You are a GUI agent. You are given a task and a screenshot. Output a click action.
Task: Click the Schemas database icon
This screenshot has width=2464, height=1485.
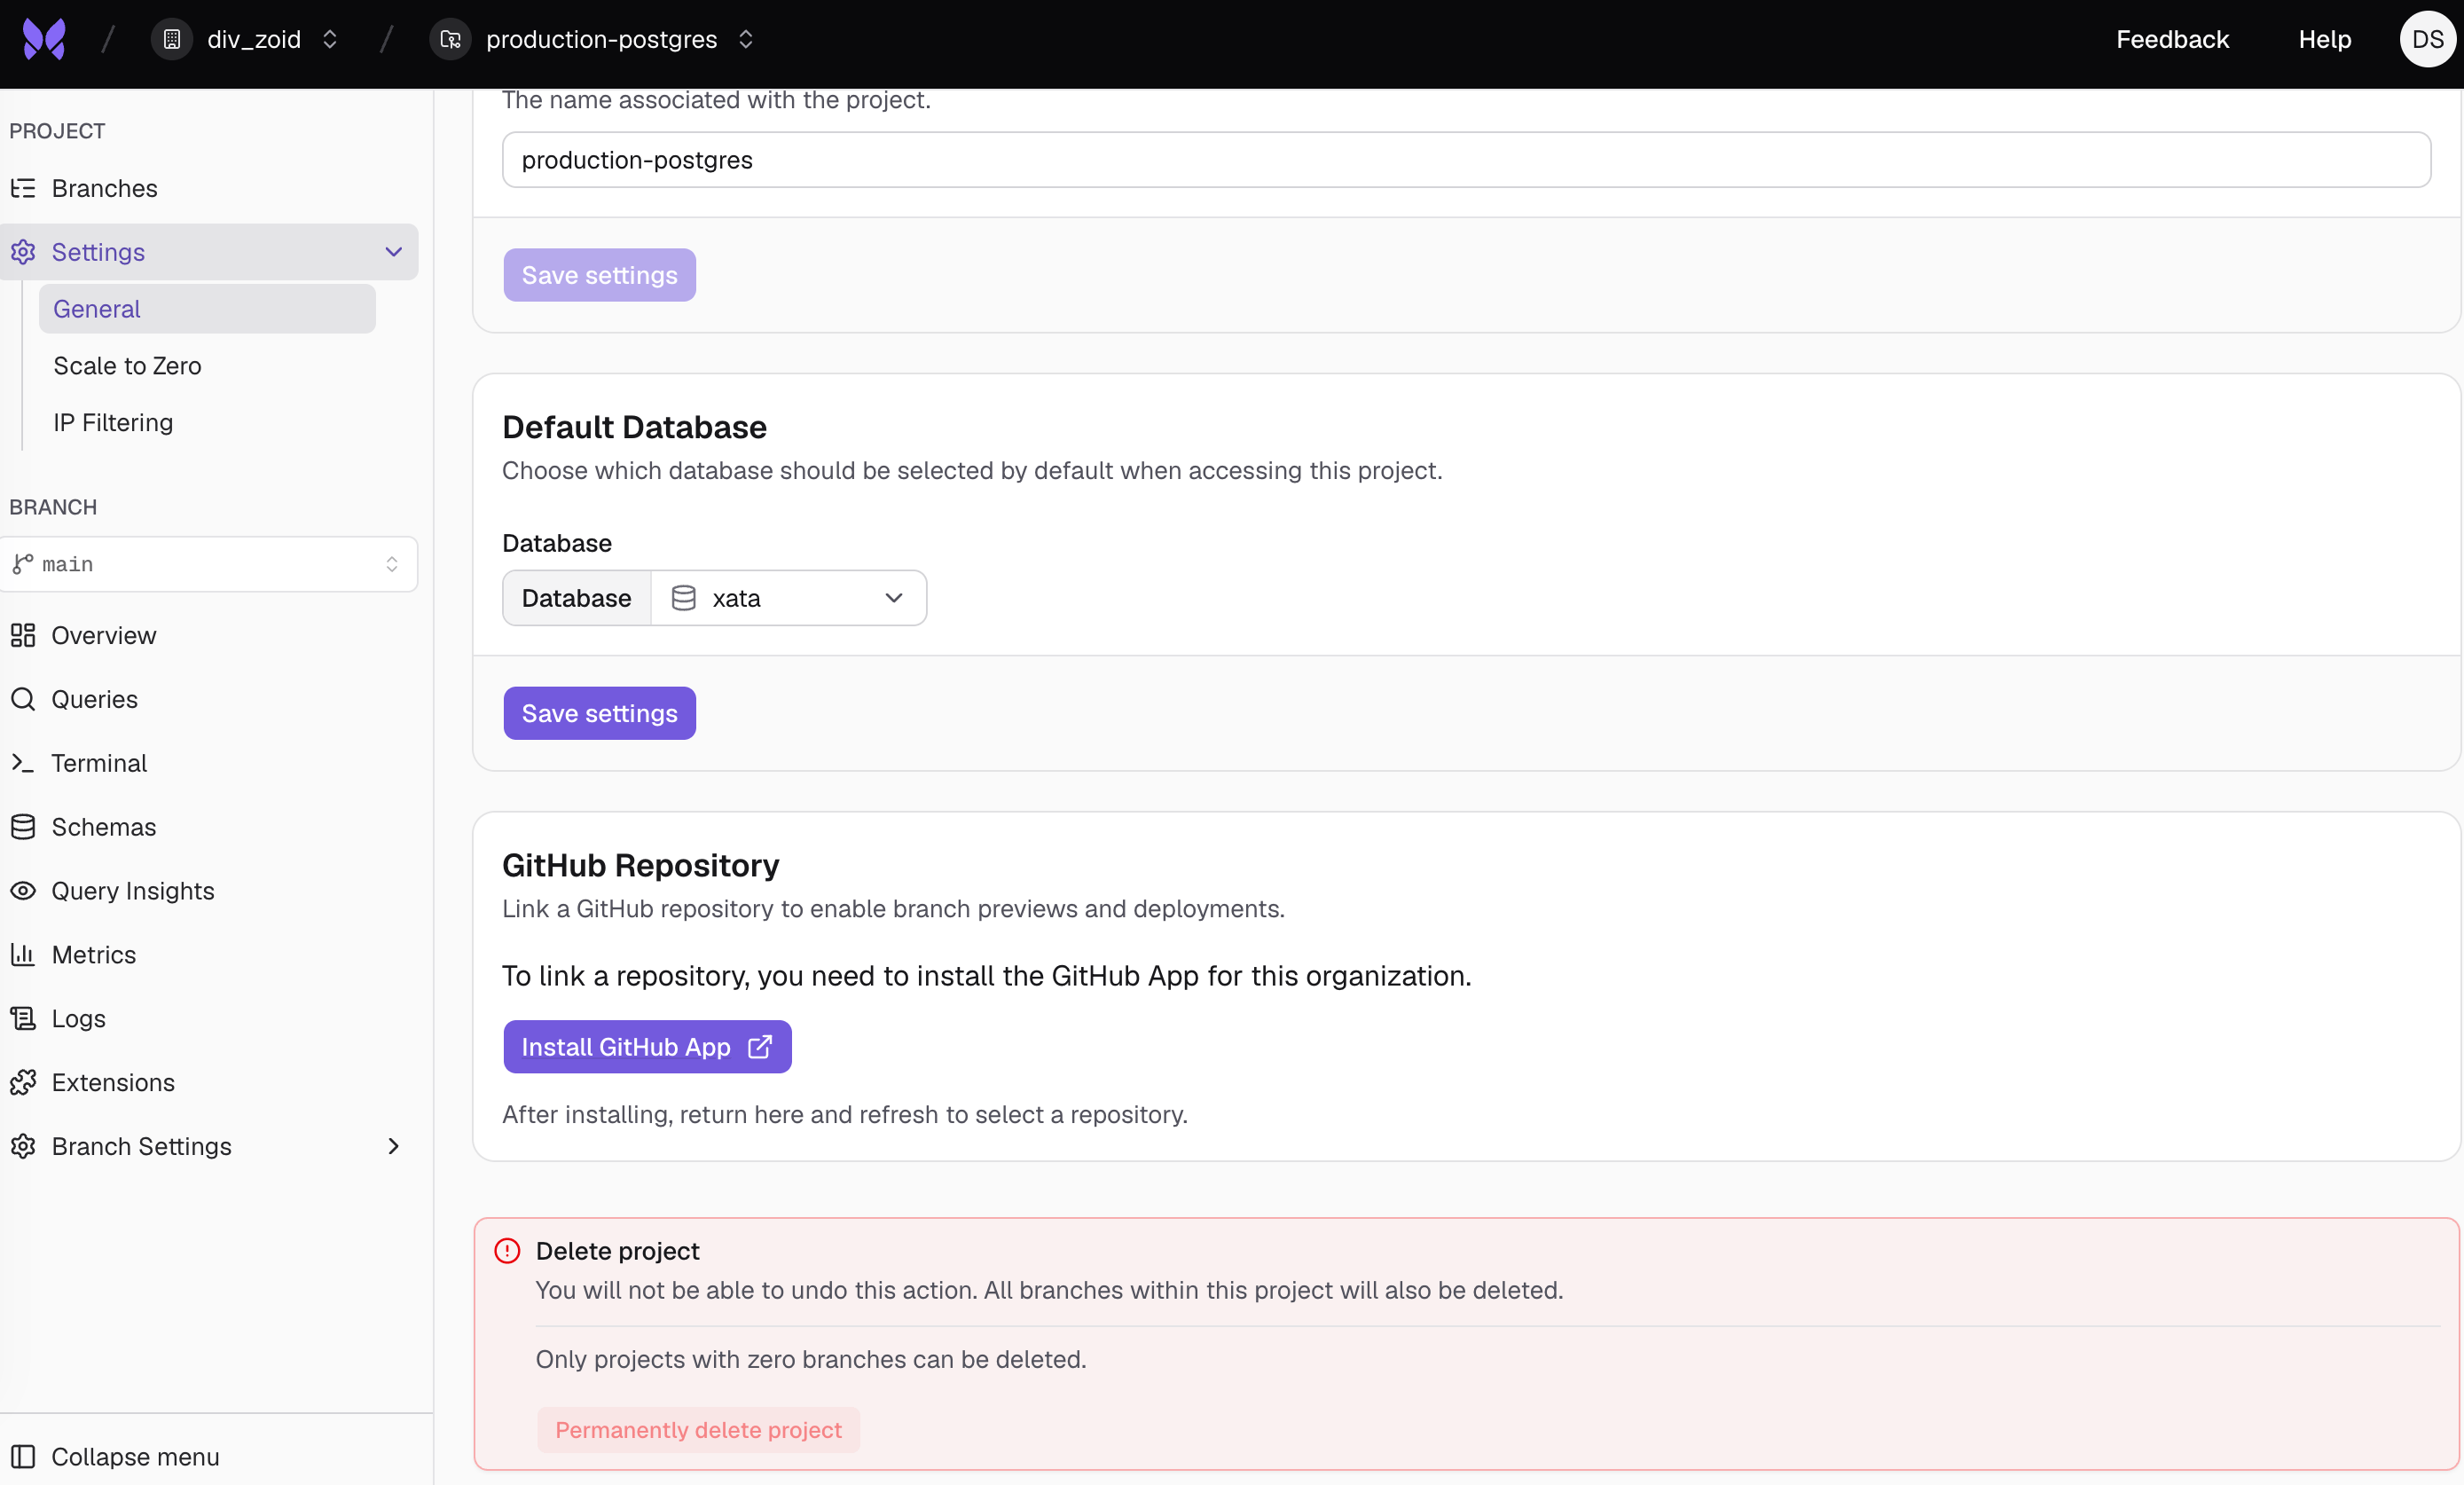pos(23,827)
